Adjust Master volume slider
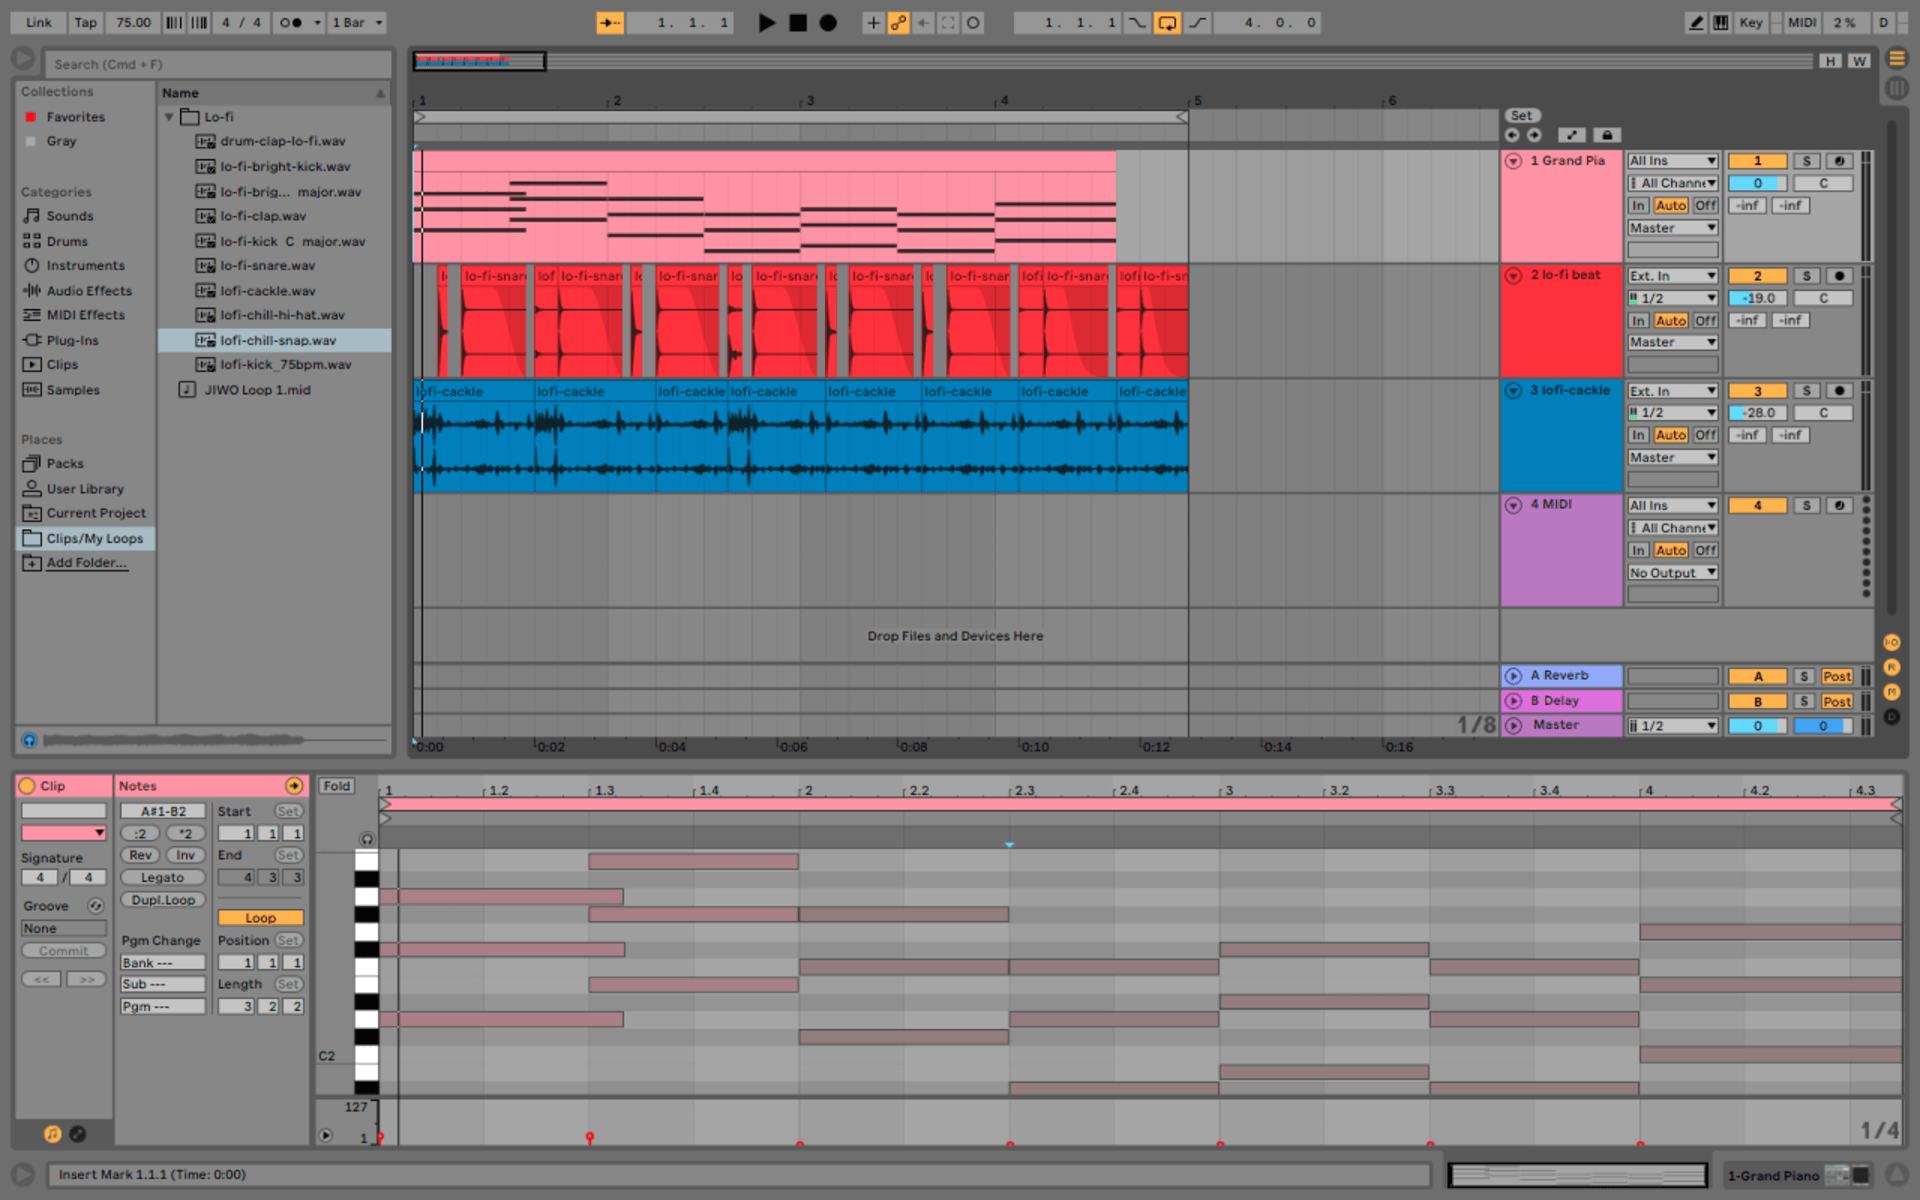Viewport: 1920px width, 1200px height. click(1757, 726)
